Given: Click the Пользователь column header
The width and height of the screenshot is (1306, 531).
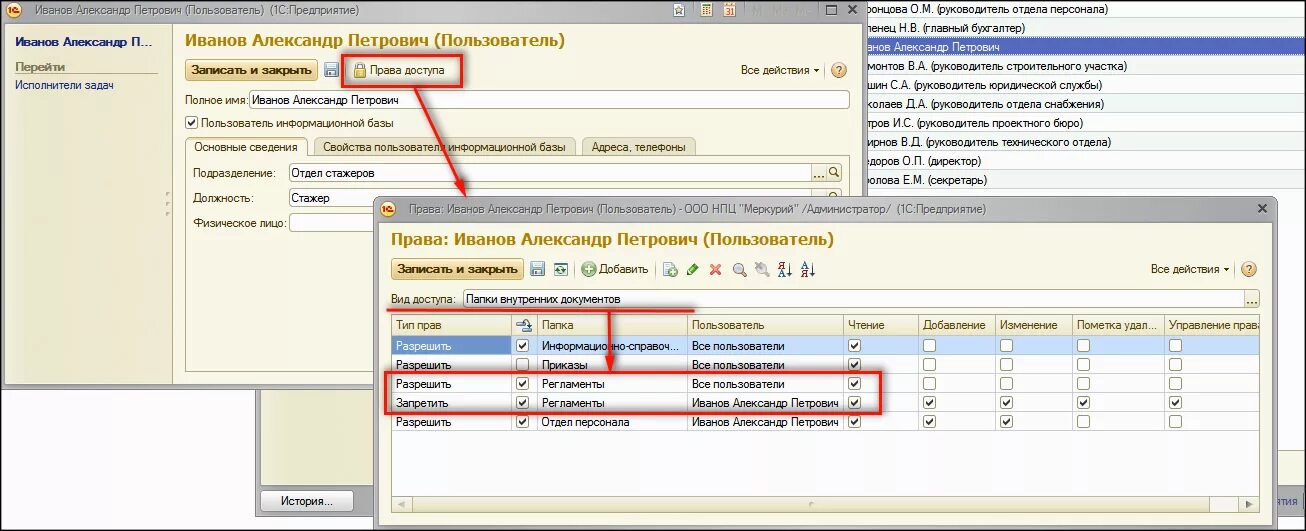Looking at the screenshot, I should point(765,325).
